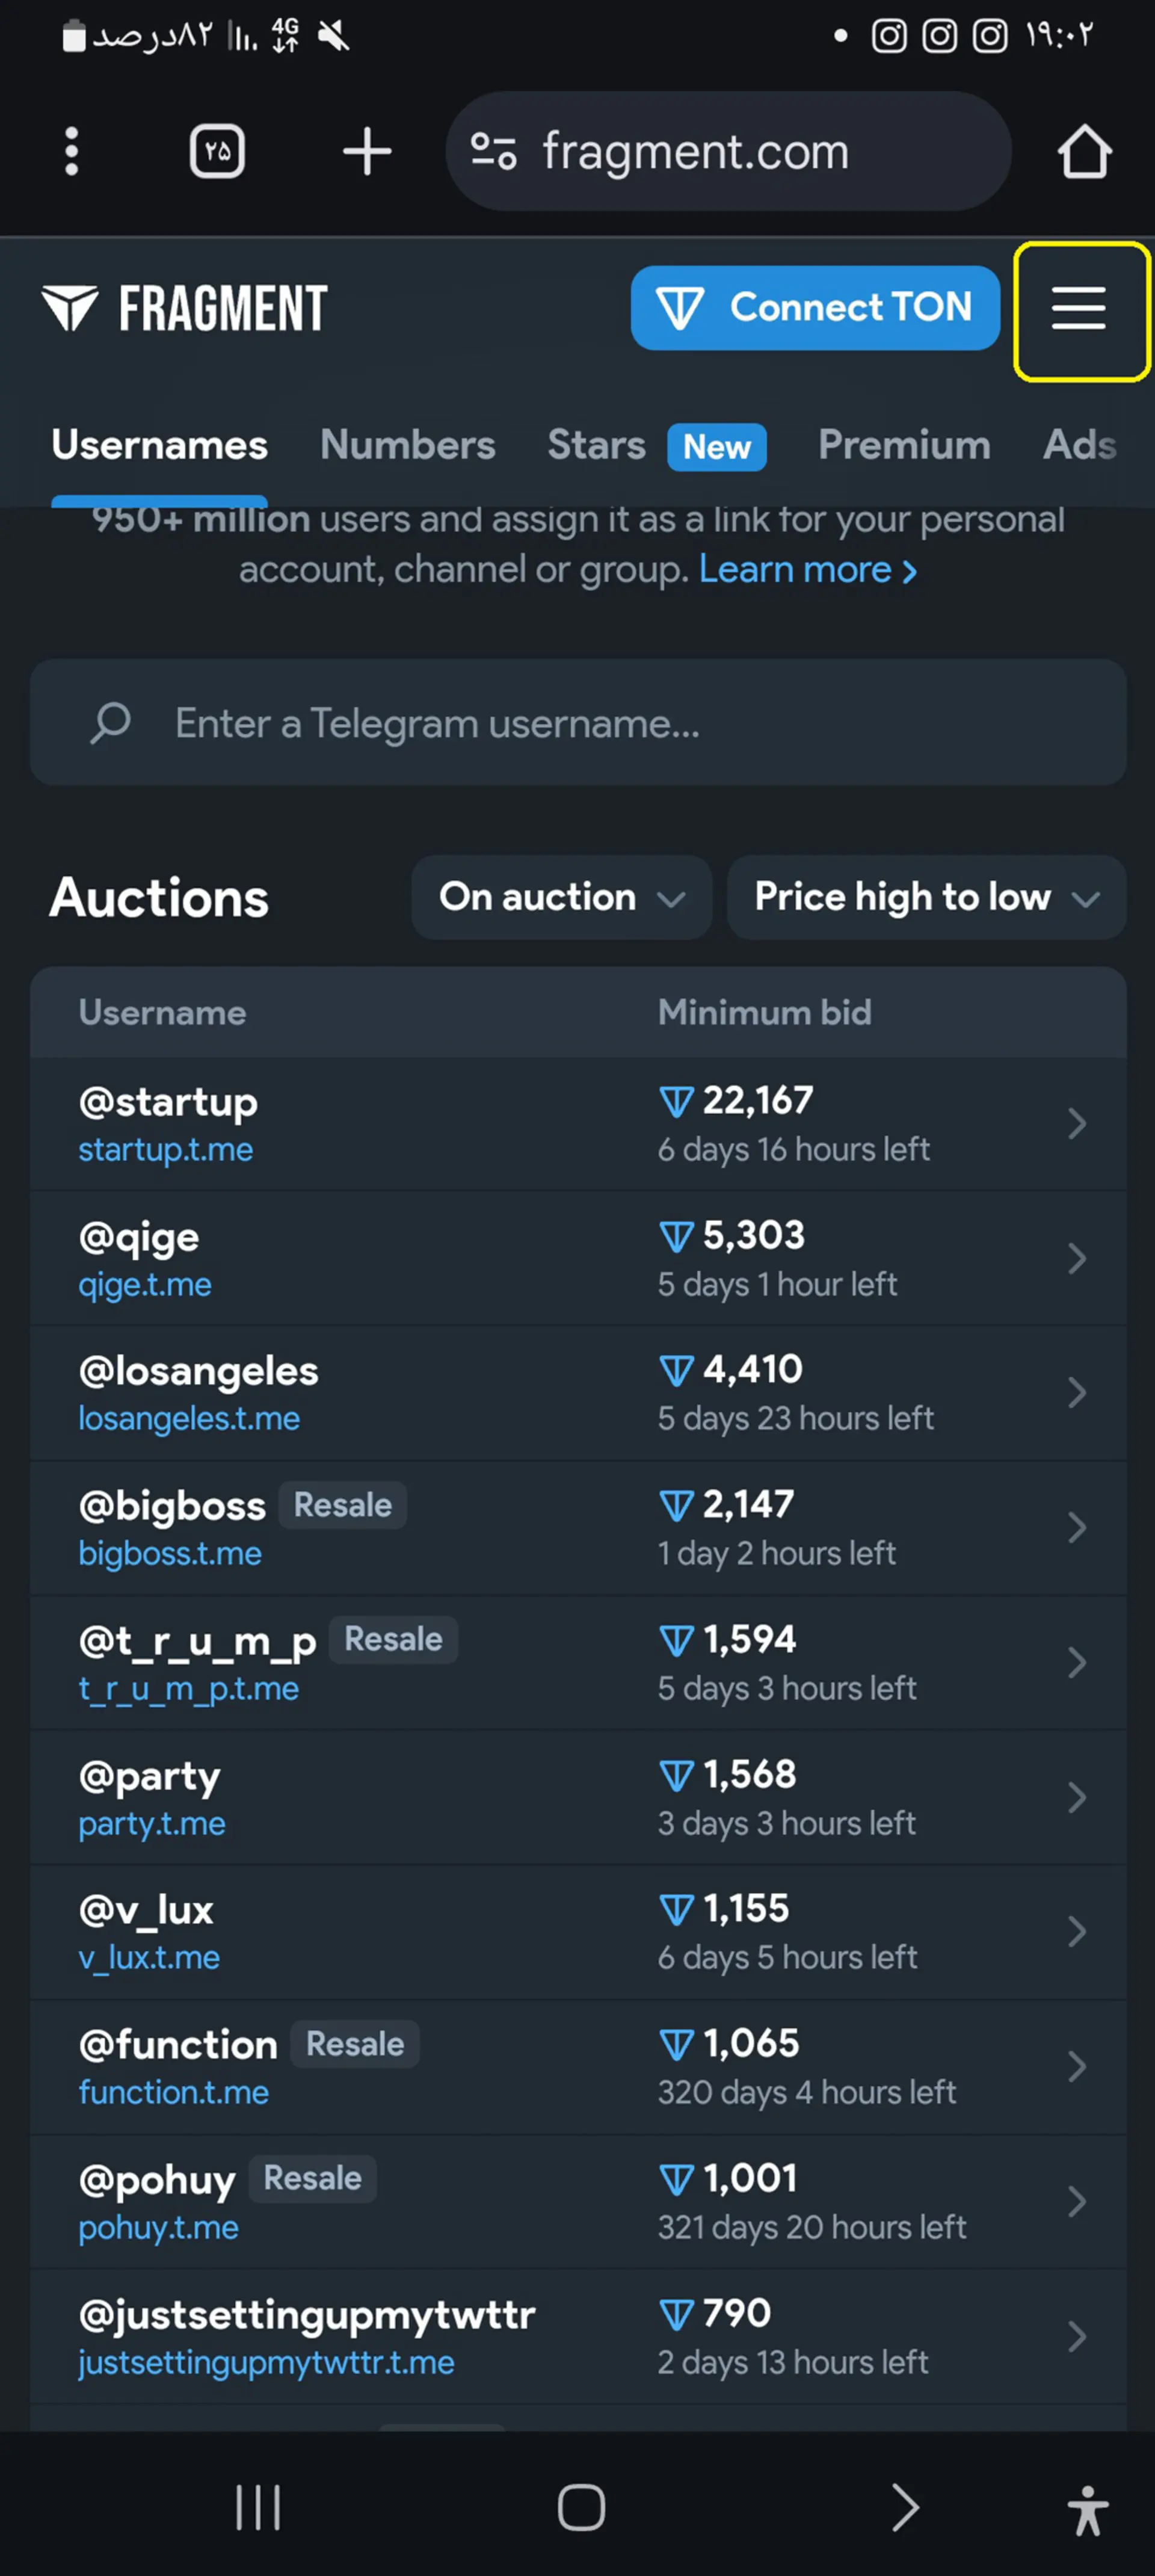This screenshot has height=2576, width=1155.
Task: Follow the Learn more link
Action: coord(807,569)
